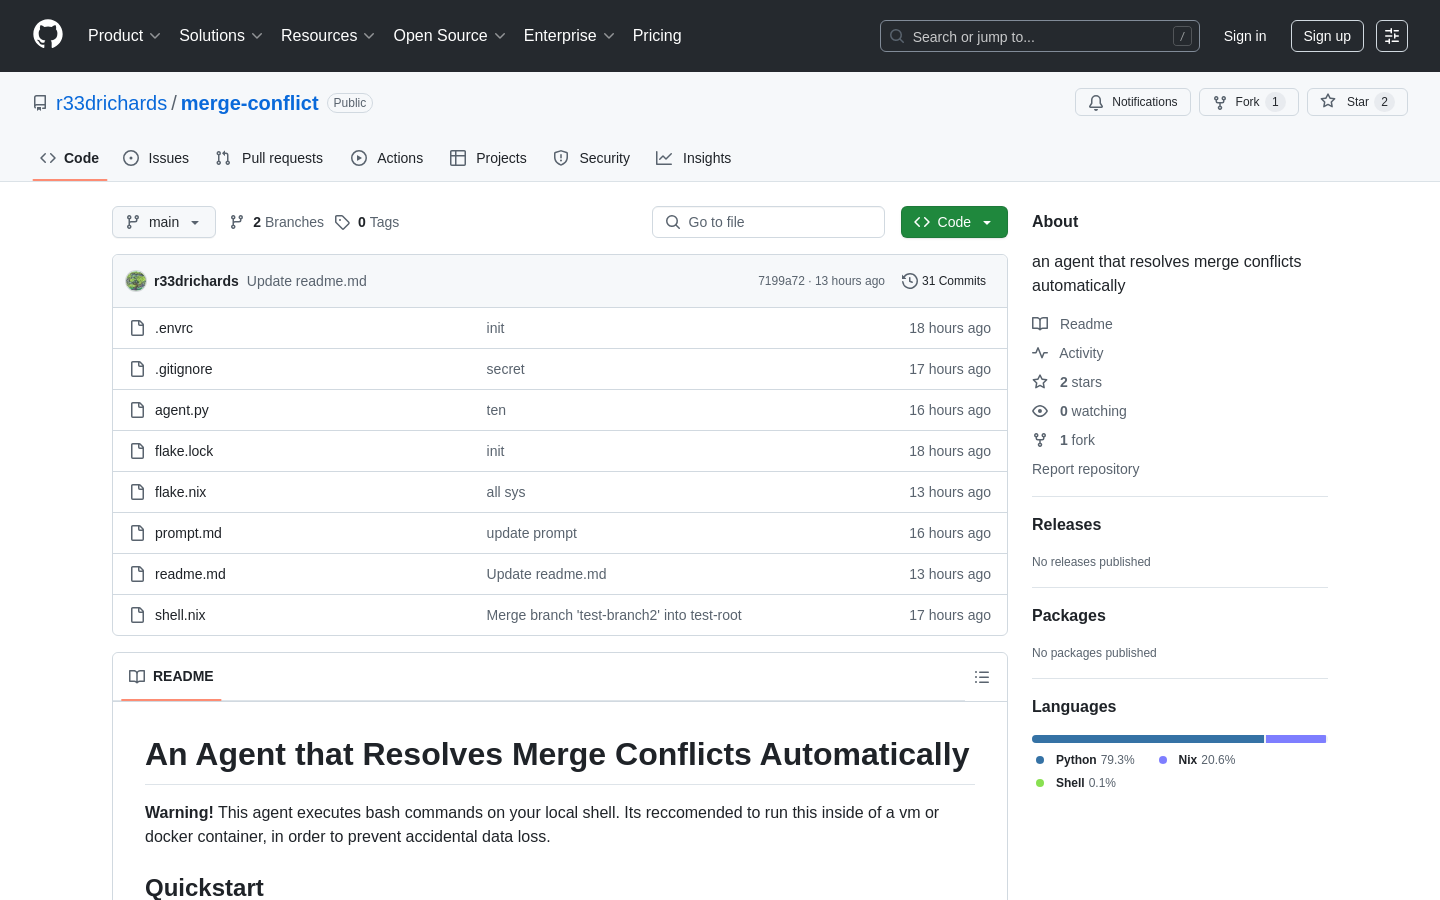
Task: Expand the Enterprise menu
Action: click(x=569, y=36)
